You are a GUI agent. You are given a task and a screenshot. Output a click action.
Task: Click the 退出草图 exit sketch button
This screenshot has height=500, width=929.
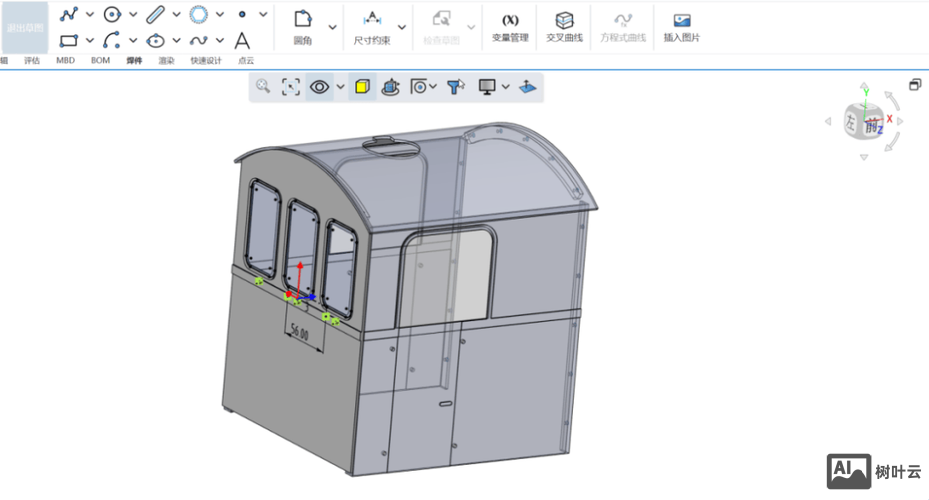(x=23, y=27)
